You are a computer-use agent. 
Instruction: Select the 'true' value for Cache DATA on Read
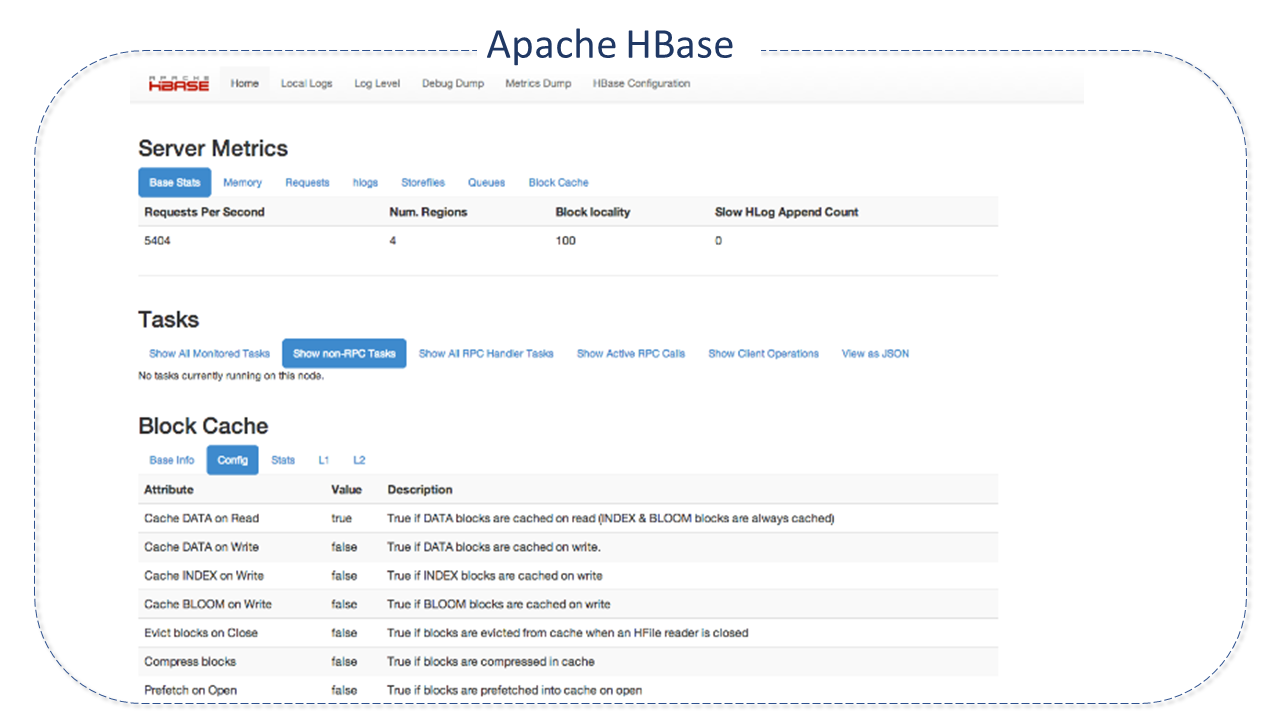click(341, 519)
